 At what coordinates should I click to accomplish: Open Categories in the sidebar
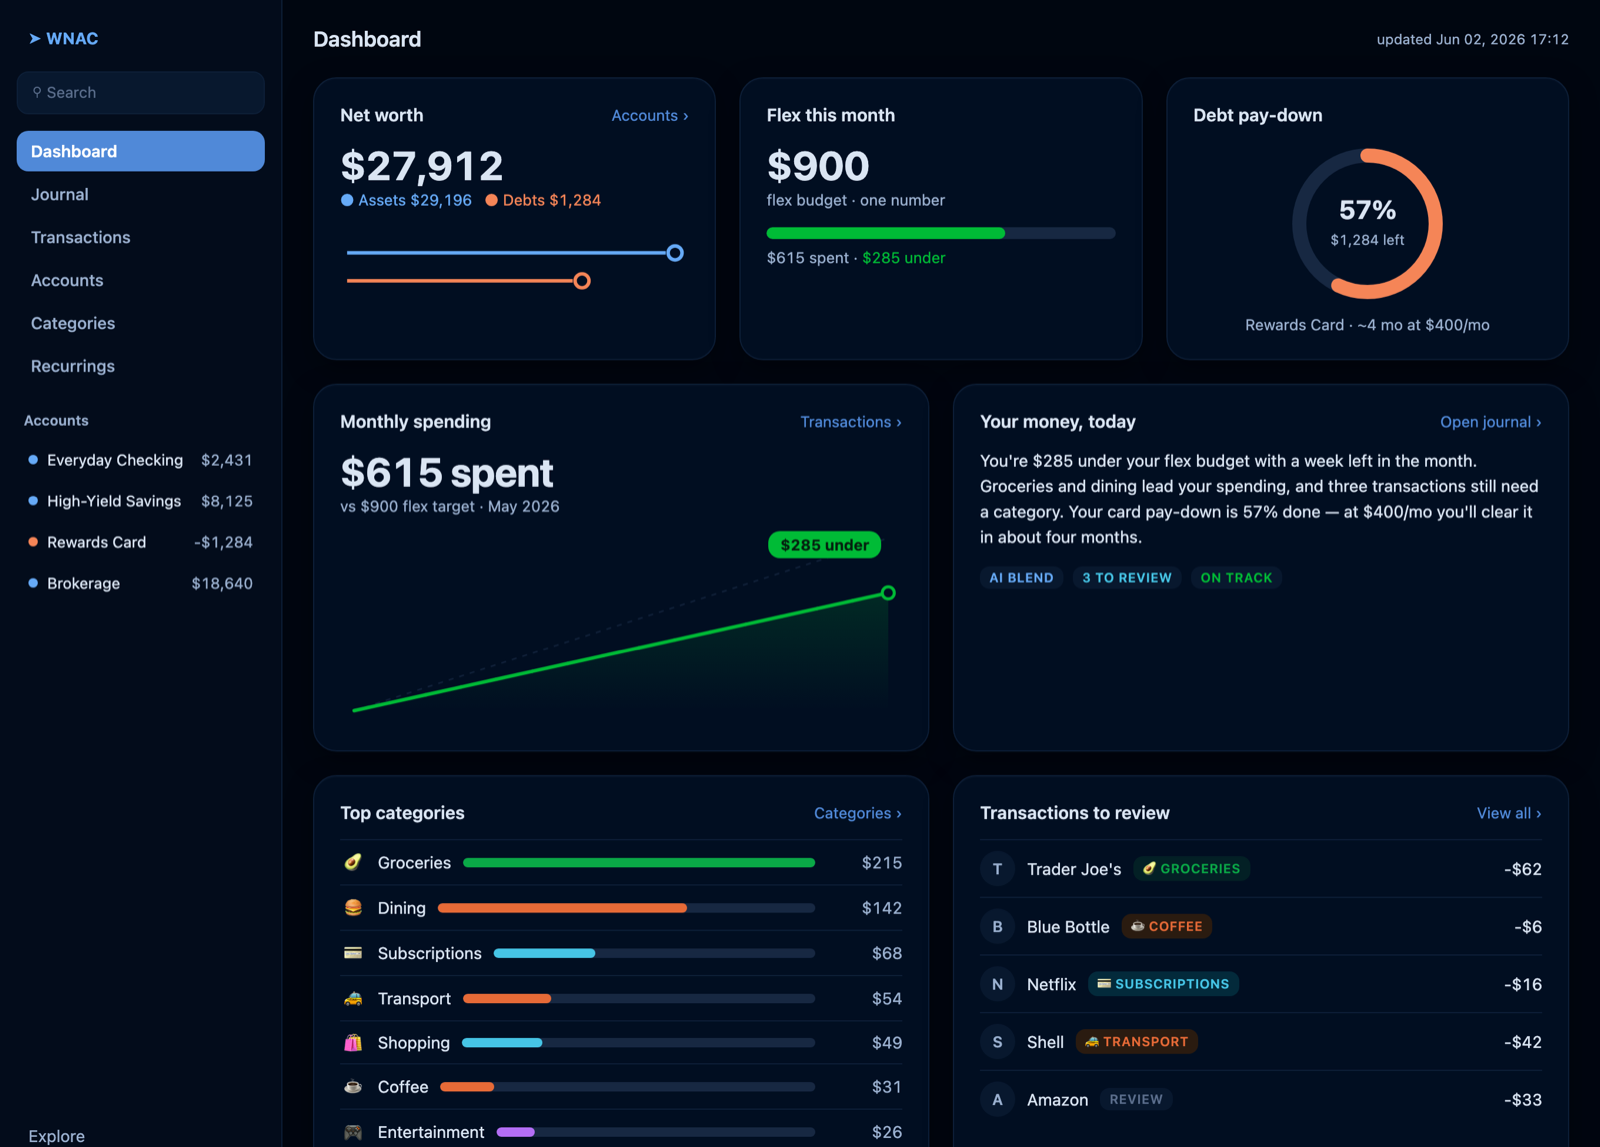[141, 323]
